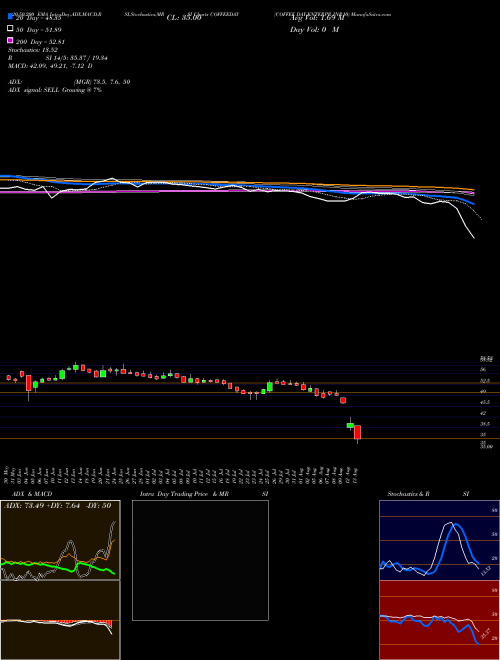
Task: Click the 'ADX signal: SELL' text line
Action: coord(55,90)
